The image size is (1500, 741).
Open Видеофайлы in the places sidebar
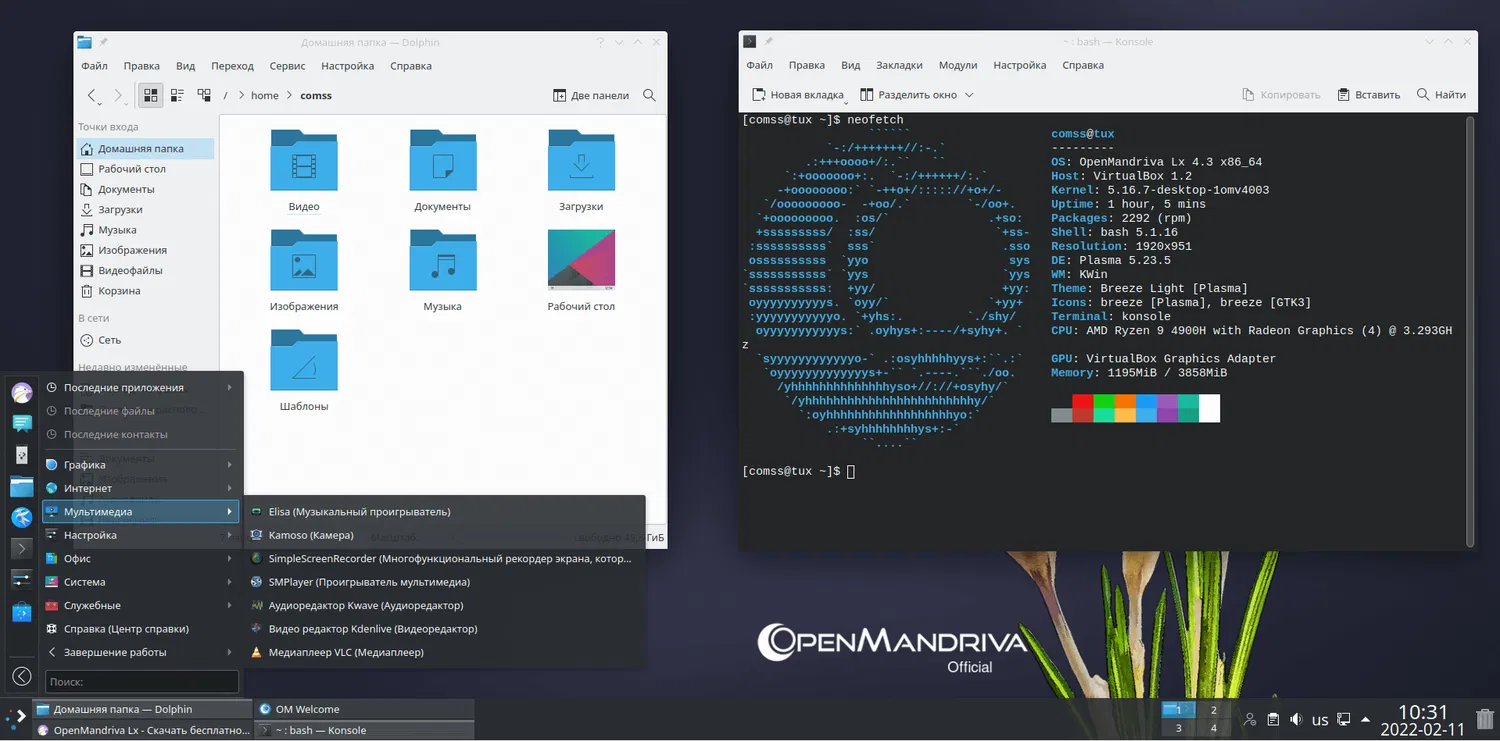(145, 270)
